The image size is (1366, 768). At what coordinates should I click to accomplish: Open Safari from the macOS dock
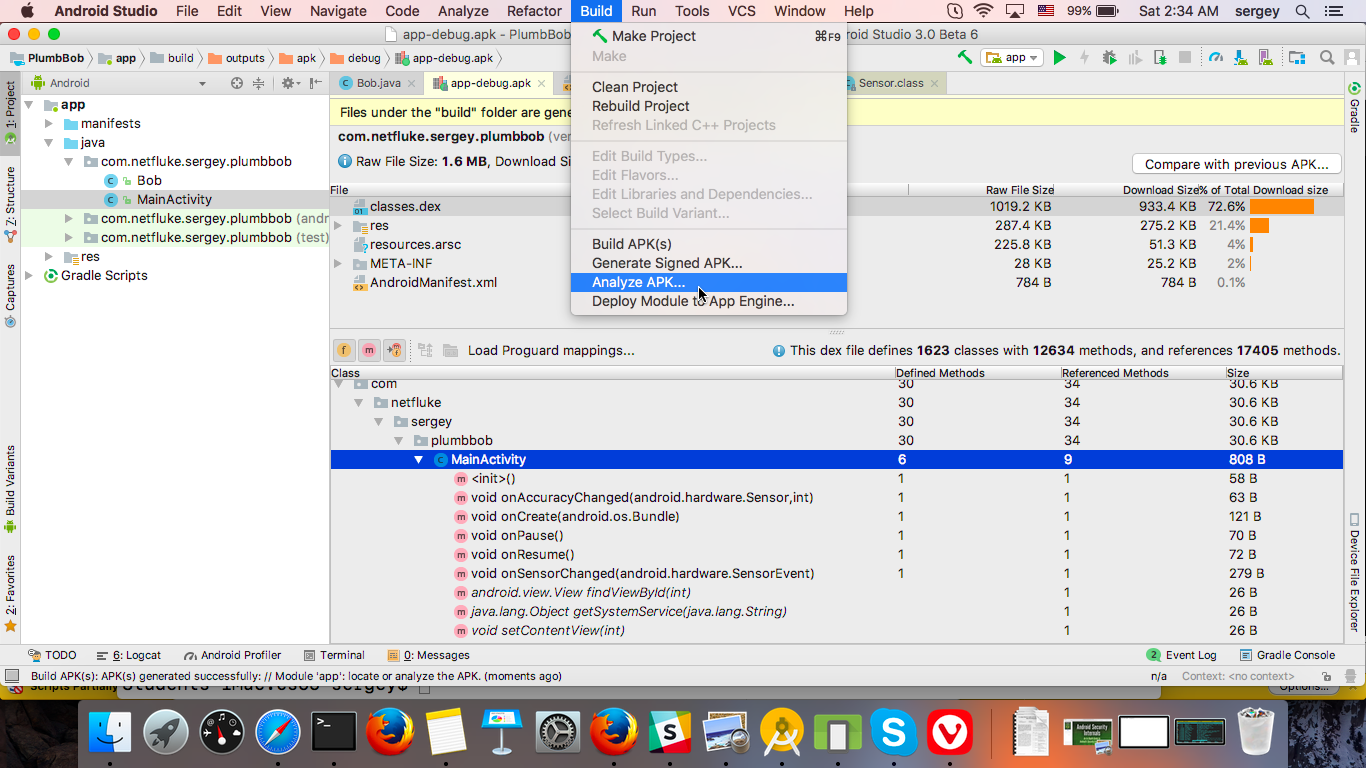point(278,733)
